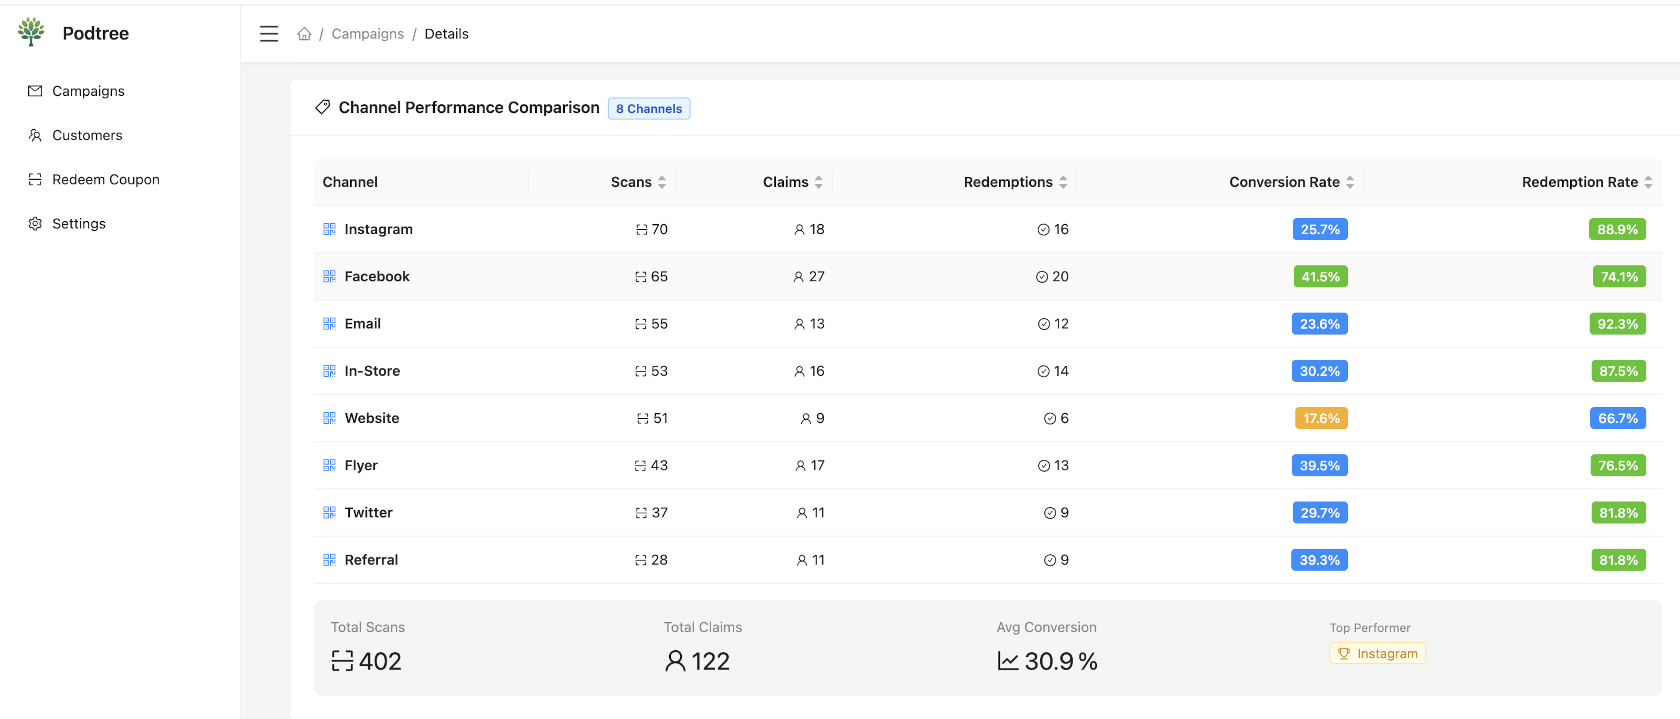Click the Instagram Top Performer badge
Image resolution: width=1680 pixels, height=719 pixels.
(x=1377, y=654)
